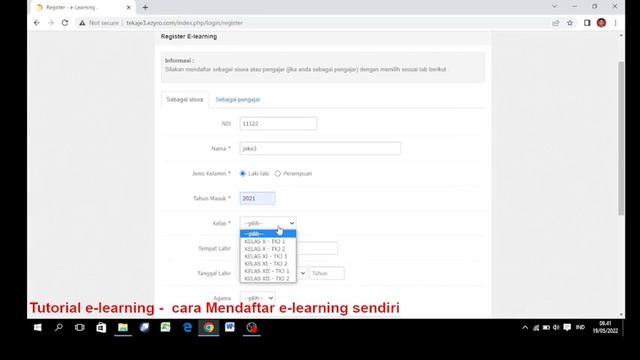Click the Tahun birth year field
The width and height of the screenshot is (640, 360).
coord(327,273)
